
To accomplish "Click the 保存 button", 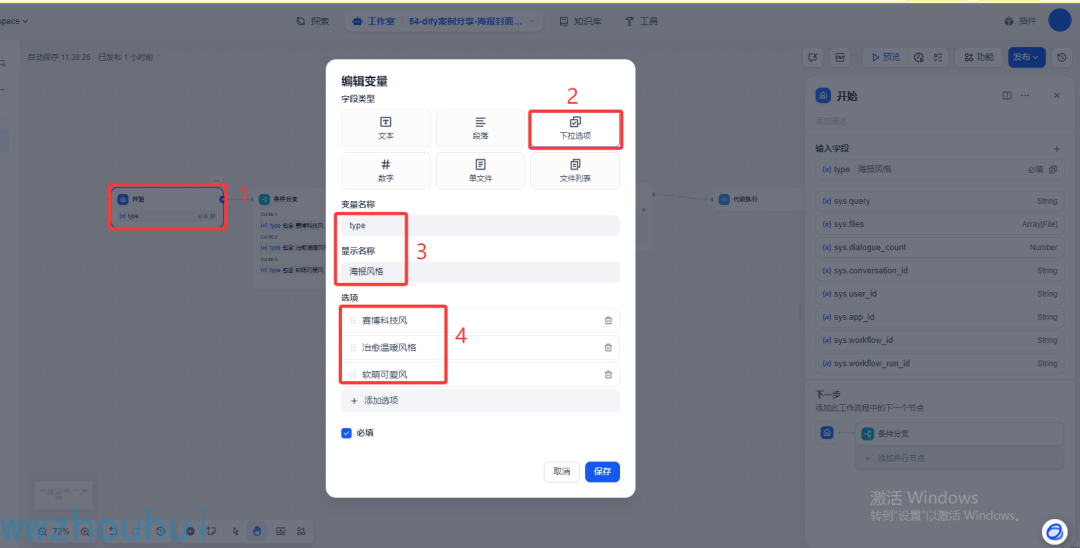I will click(x=603, y=472).
